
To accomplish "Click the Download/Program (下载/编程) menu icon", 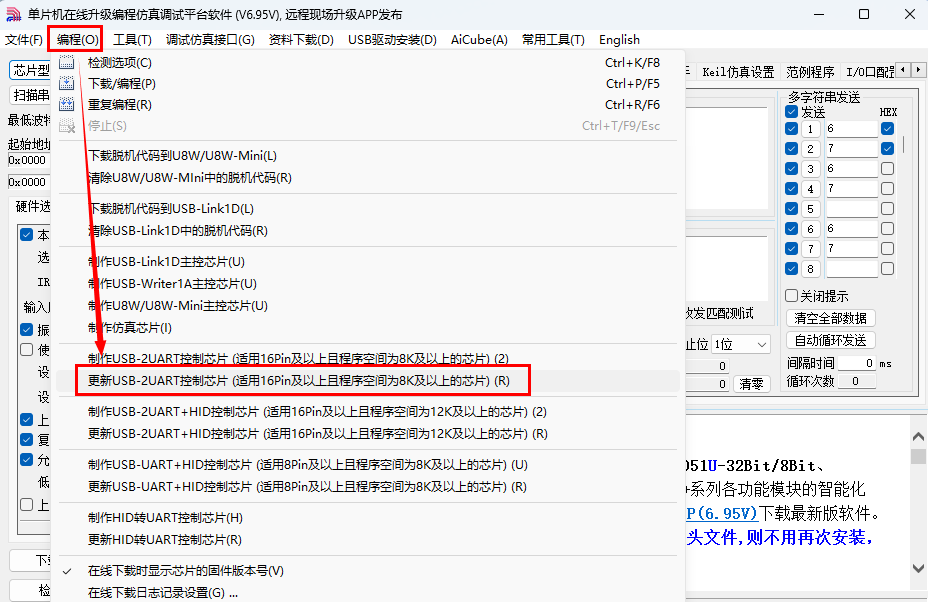I will 67,83.
